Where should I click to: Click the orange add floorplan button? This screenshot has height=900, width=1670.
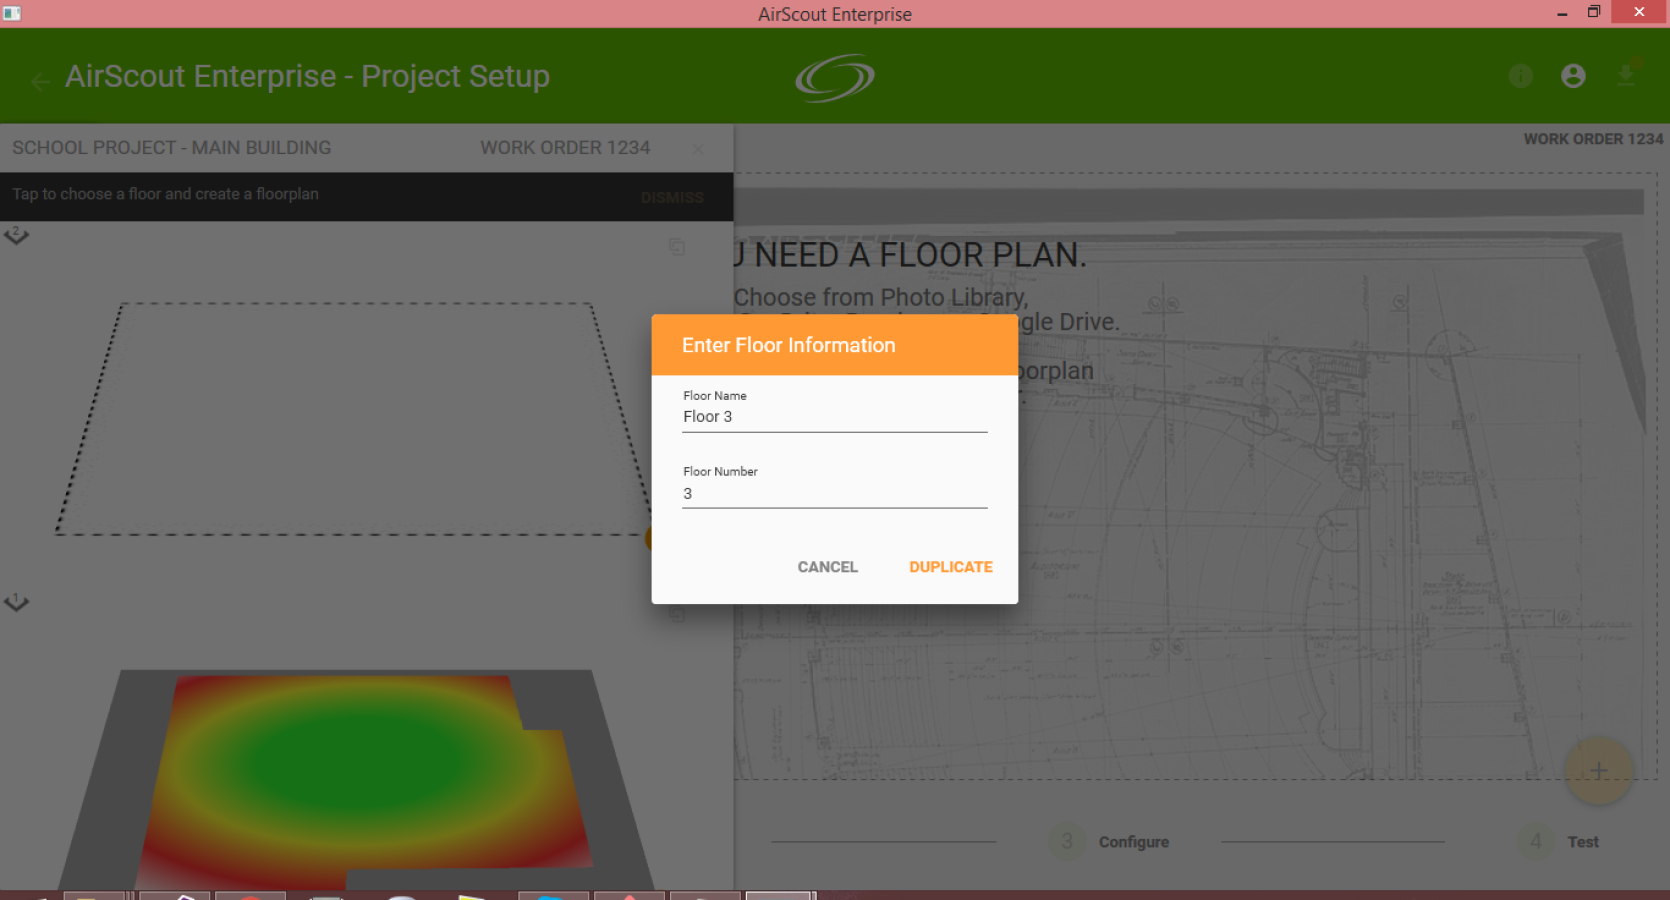(1598, 771)
